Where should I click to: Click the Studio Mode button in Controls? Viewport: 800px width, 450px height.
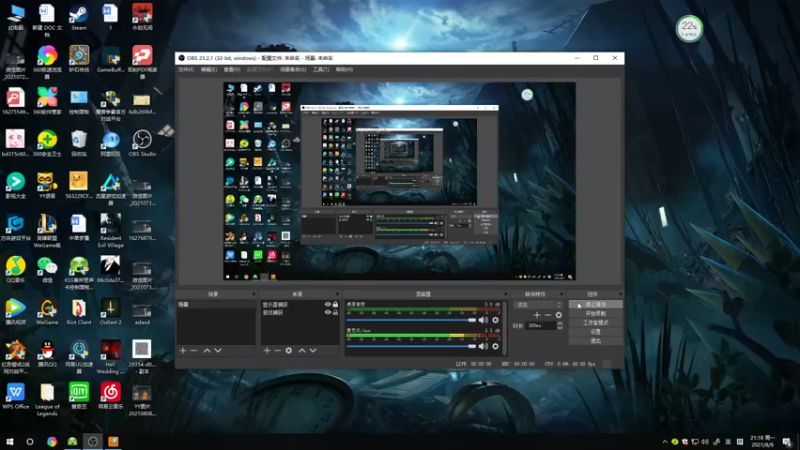click(595, 323)
